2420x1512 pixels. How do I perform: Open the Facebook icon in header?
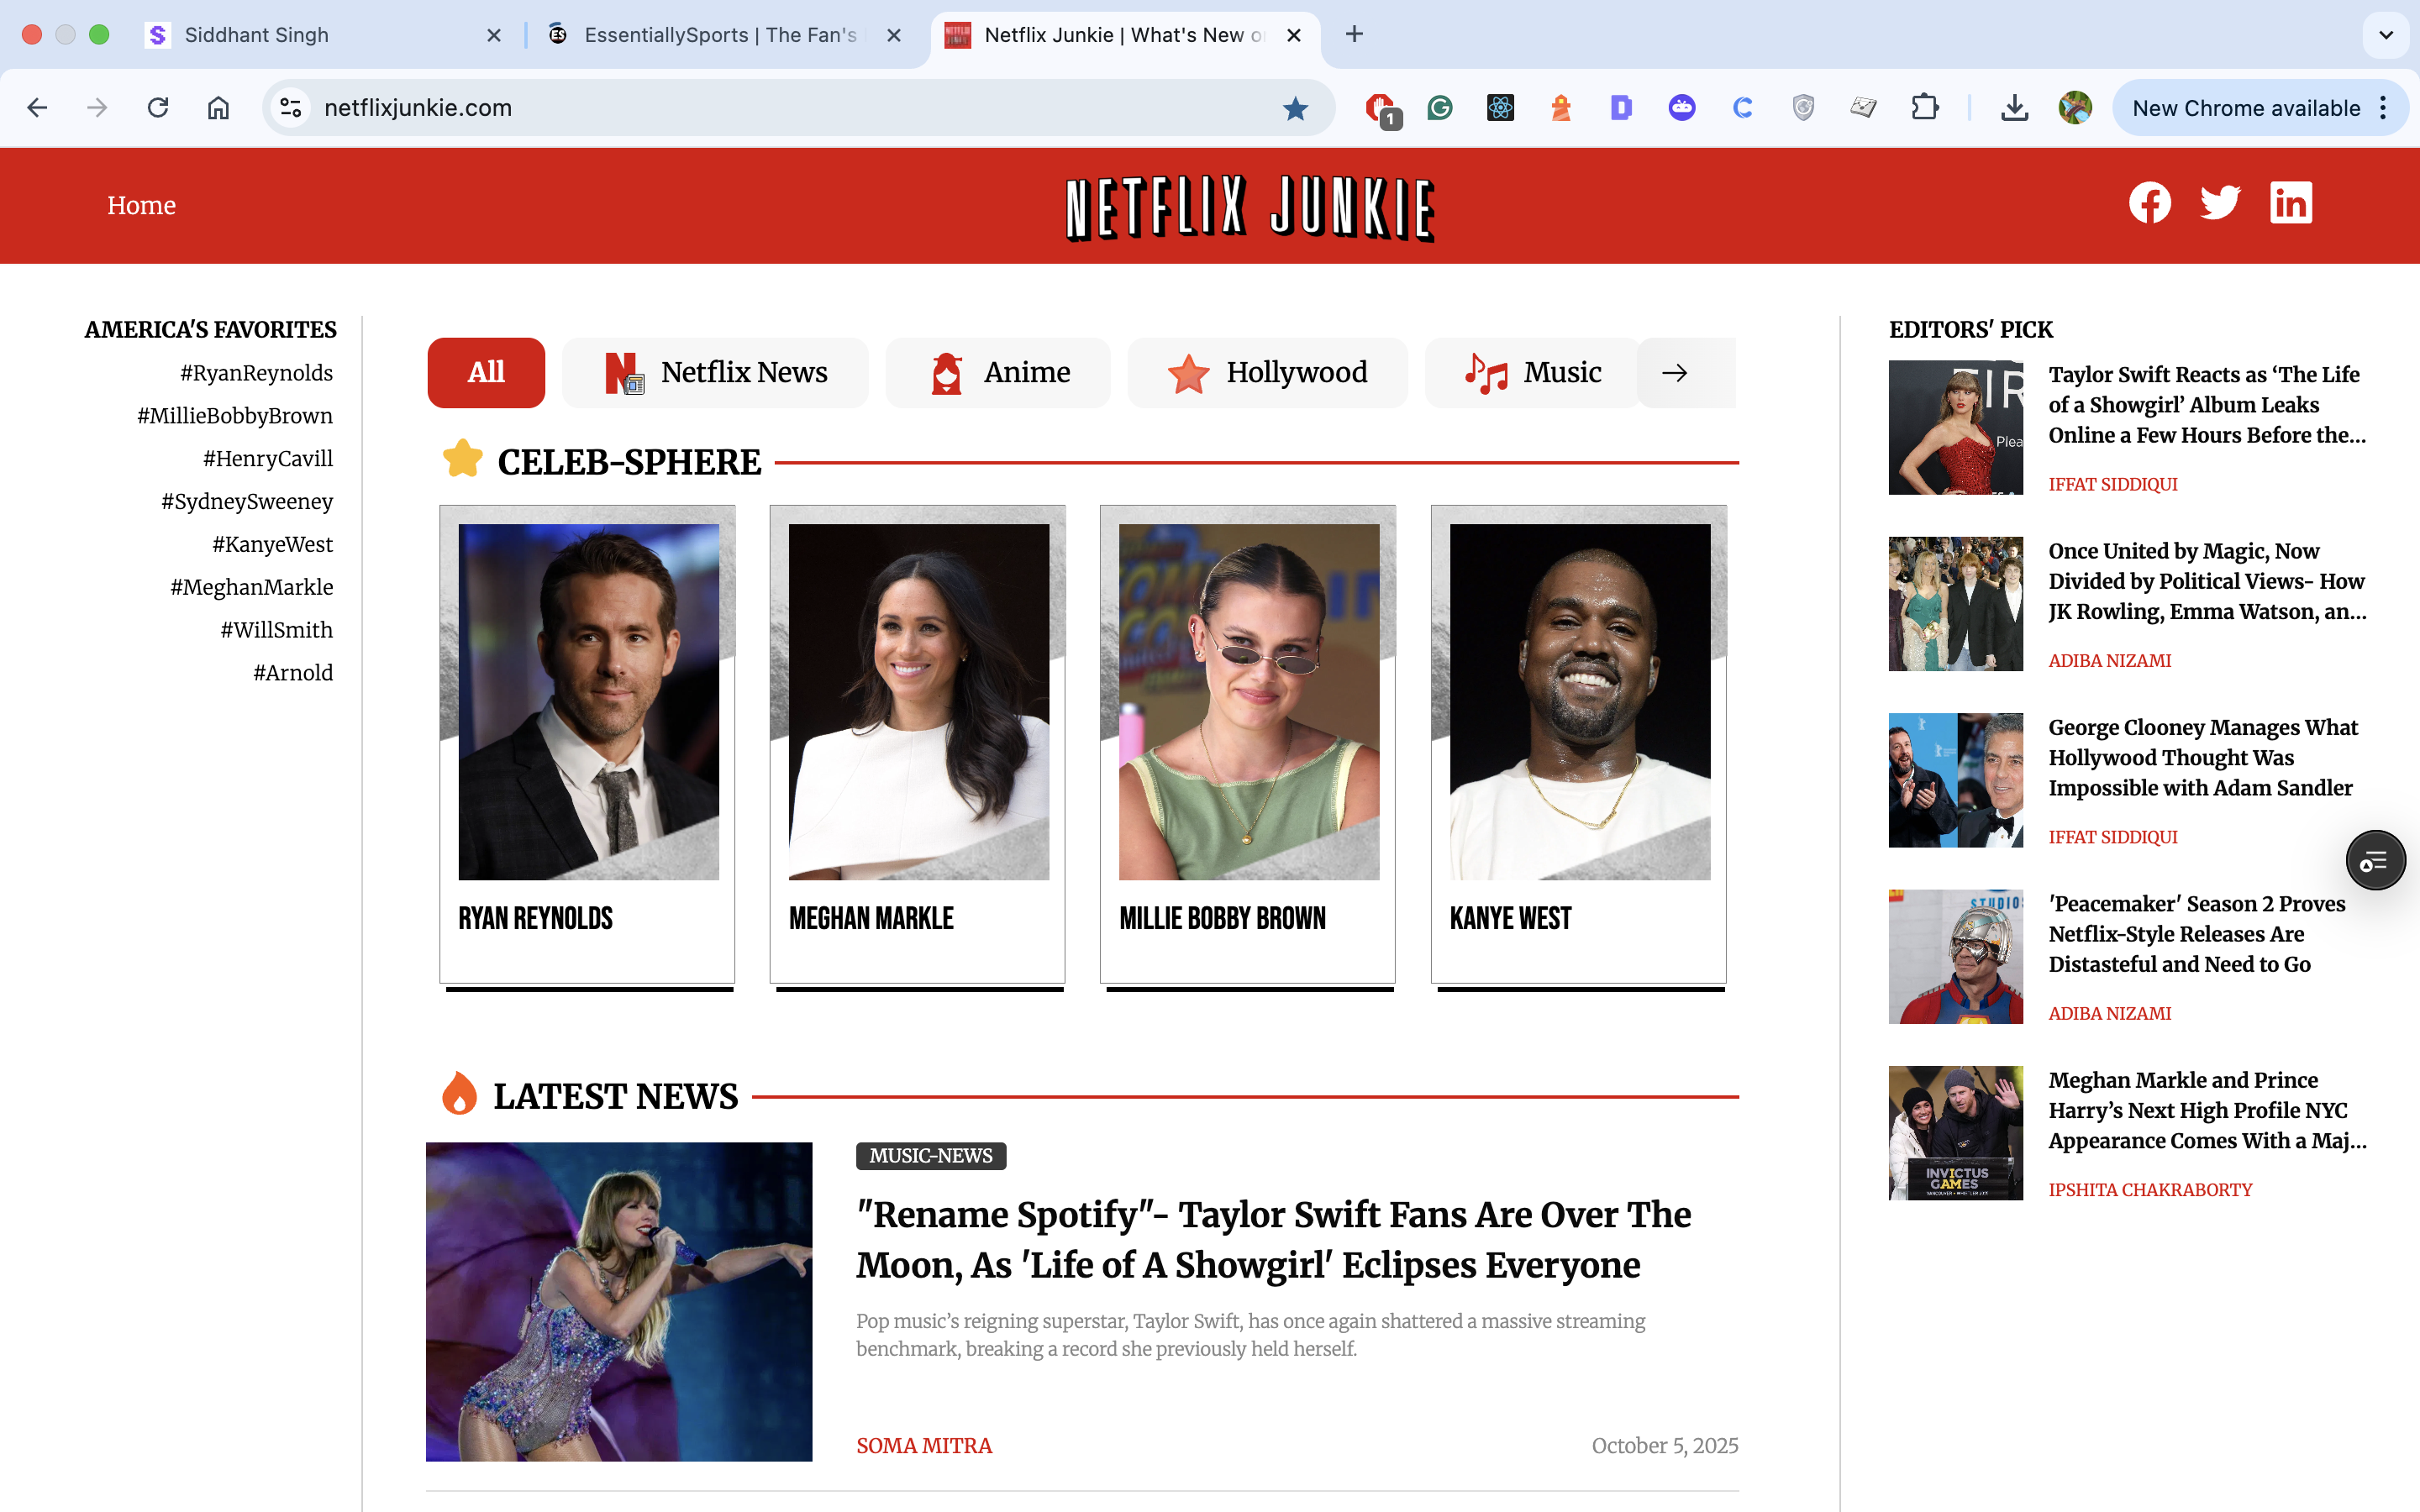(x=2149, y=203)
